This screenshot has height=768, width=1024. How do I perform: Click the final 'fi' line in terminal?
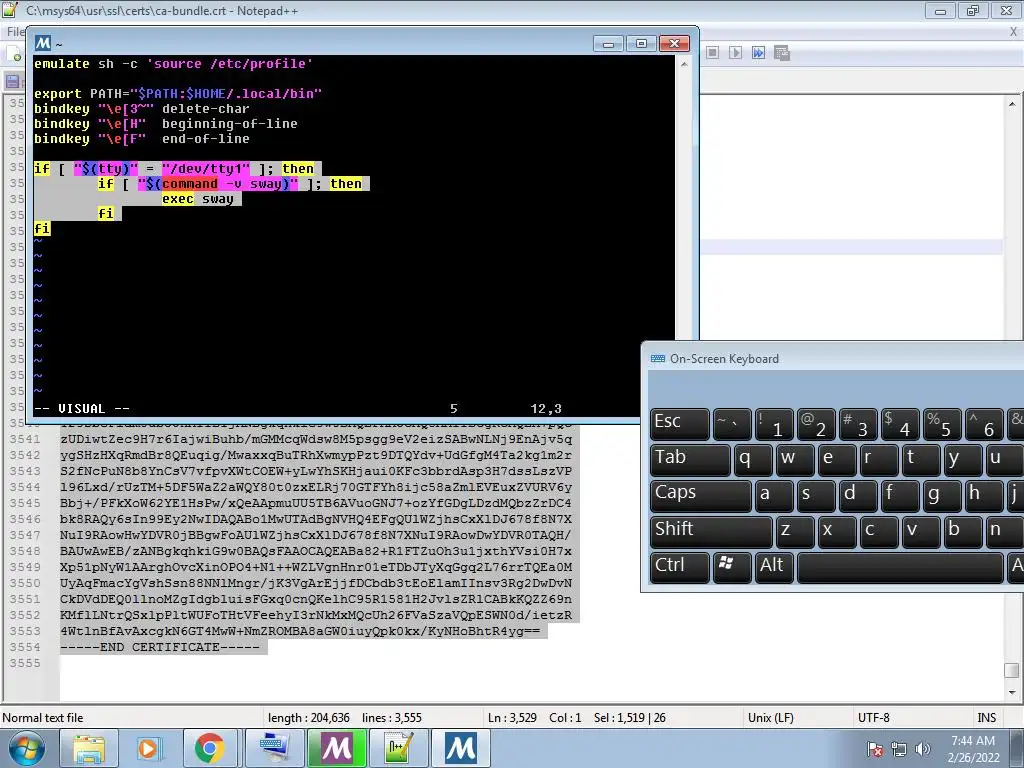point(42,229)
